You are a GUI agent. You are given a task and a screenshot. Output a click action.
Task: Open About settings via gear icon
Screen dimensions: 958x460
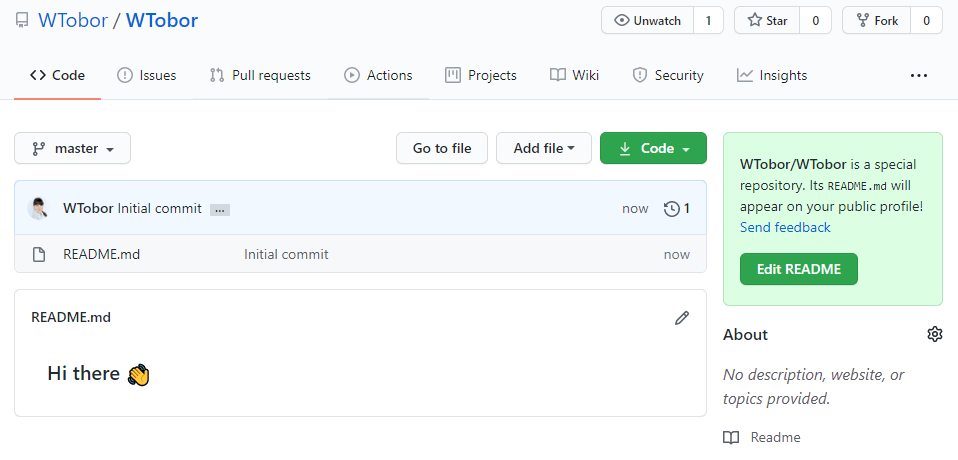(x=934, y=334)
